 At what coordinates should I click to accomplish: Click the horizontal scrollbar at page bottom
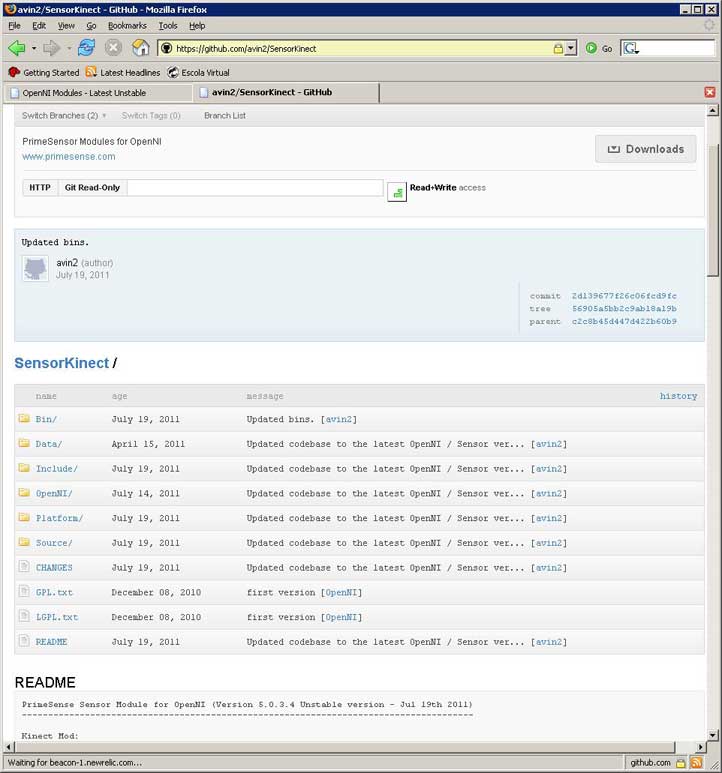pyautogui.click(x=344, y=747)
